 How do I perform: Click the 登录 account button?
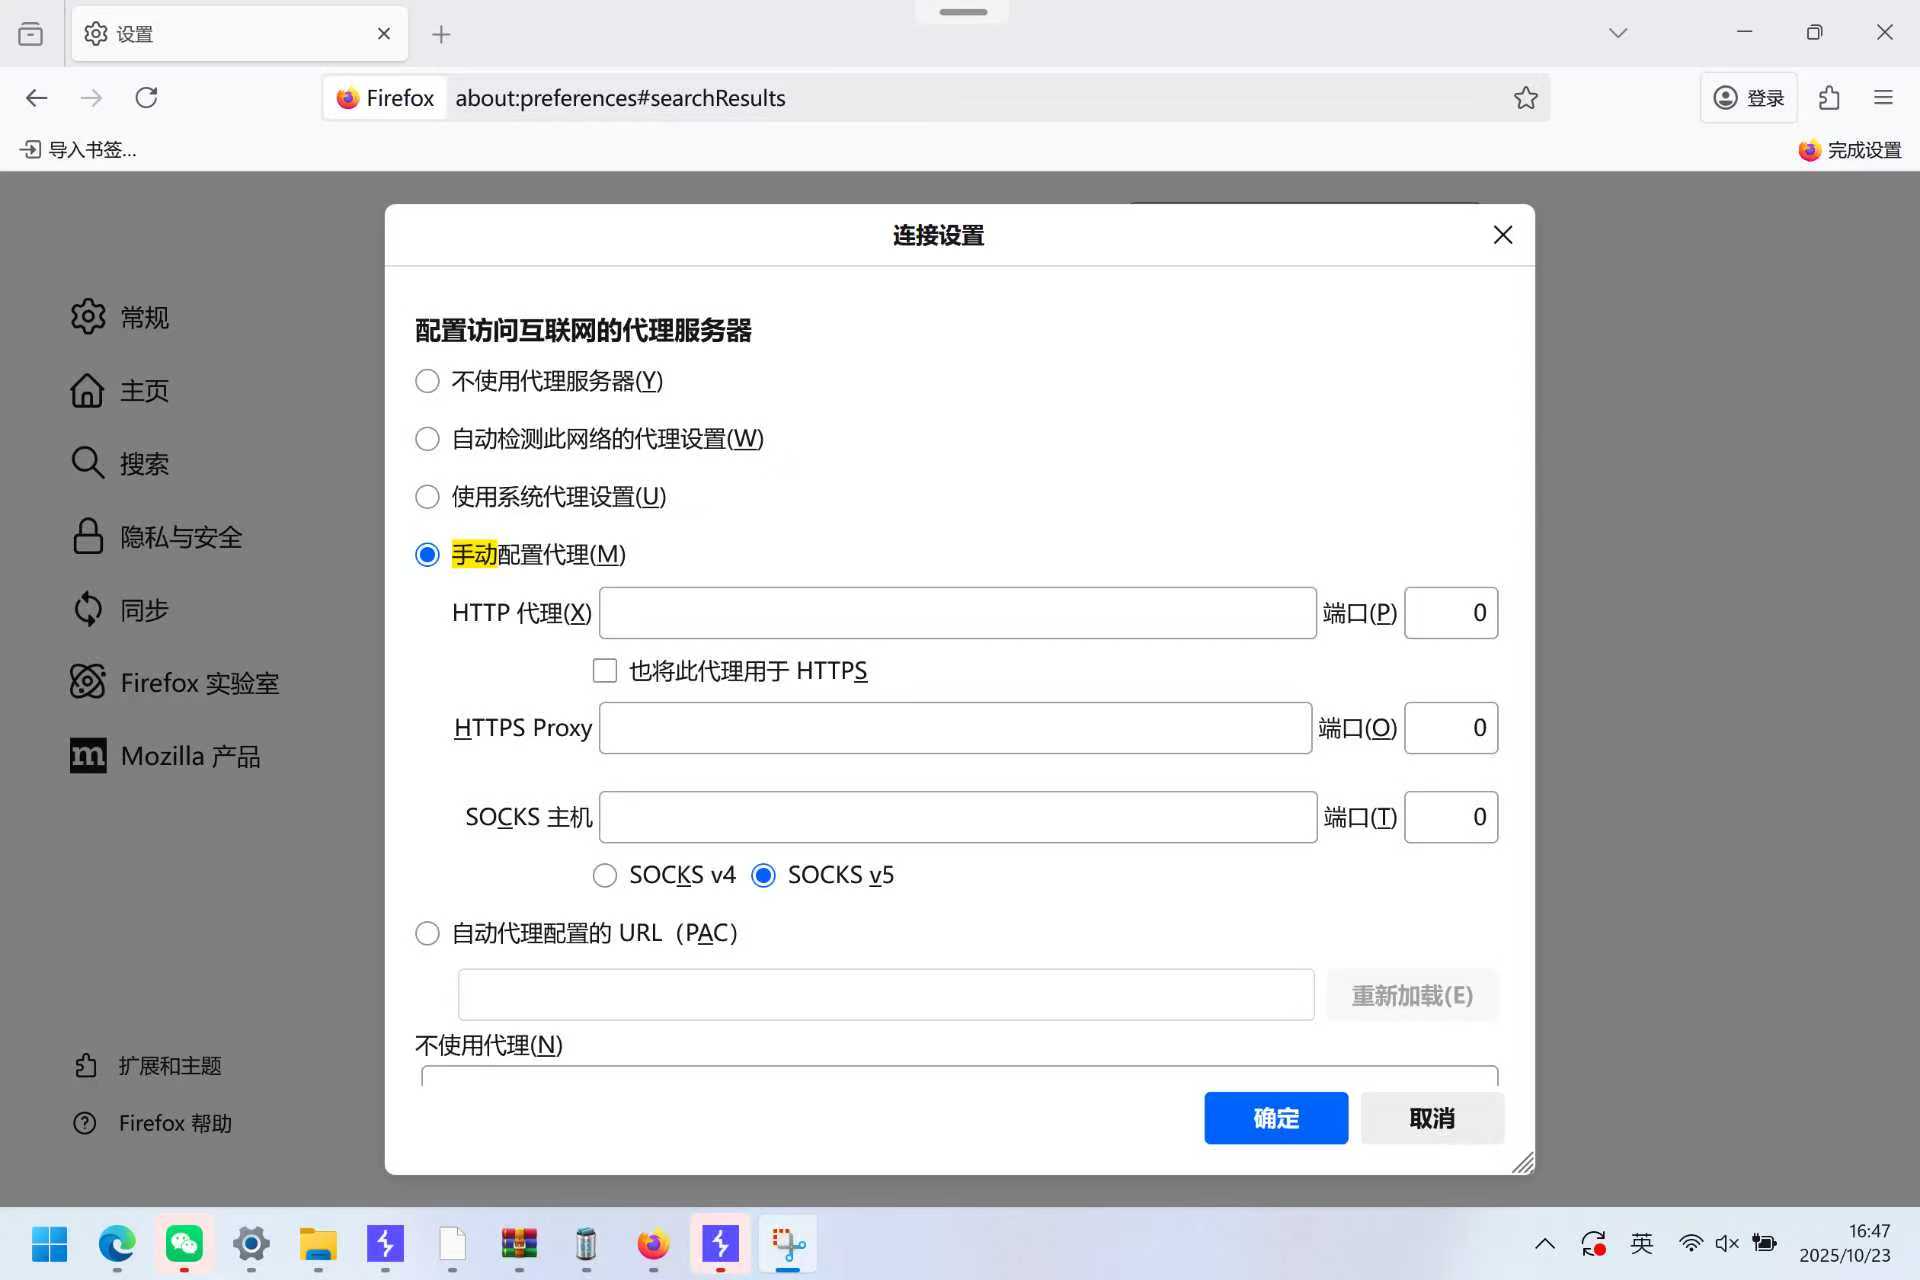pyautogui.click(x=1748, y=98)
